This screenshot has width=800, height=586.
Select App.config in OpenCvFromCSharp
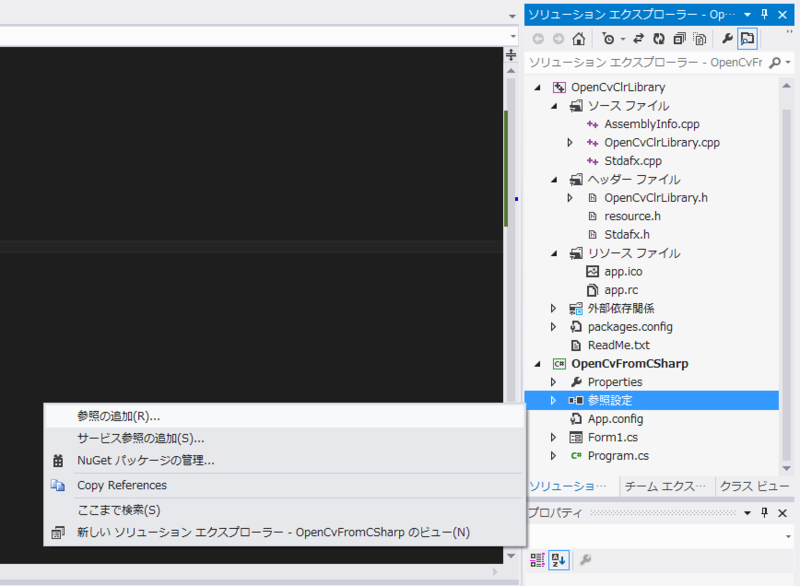point(615,419)
